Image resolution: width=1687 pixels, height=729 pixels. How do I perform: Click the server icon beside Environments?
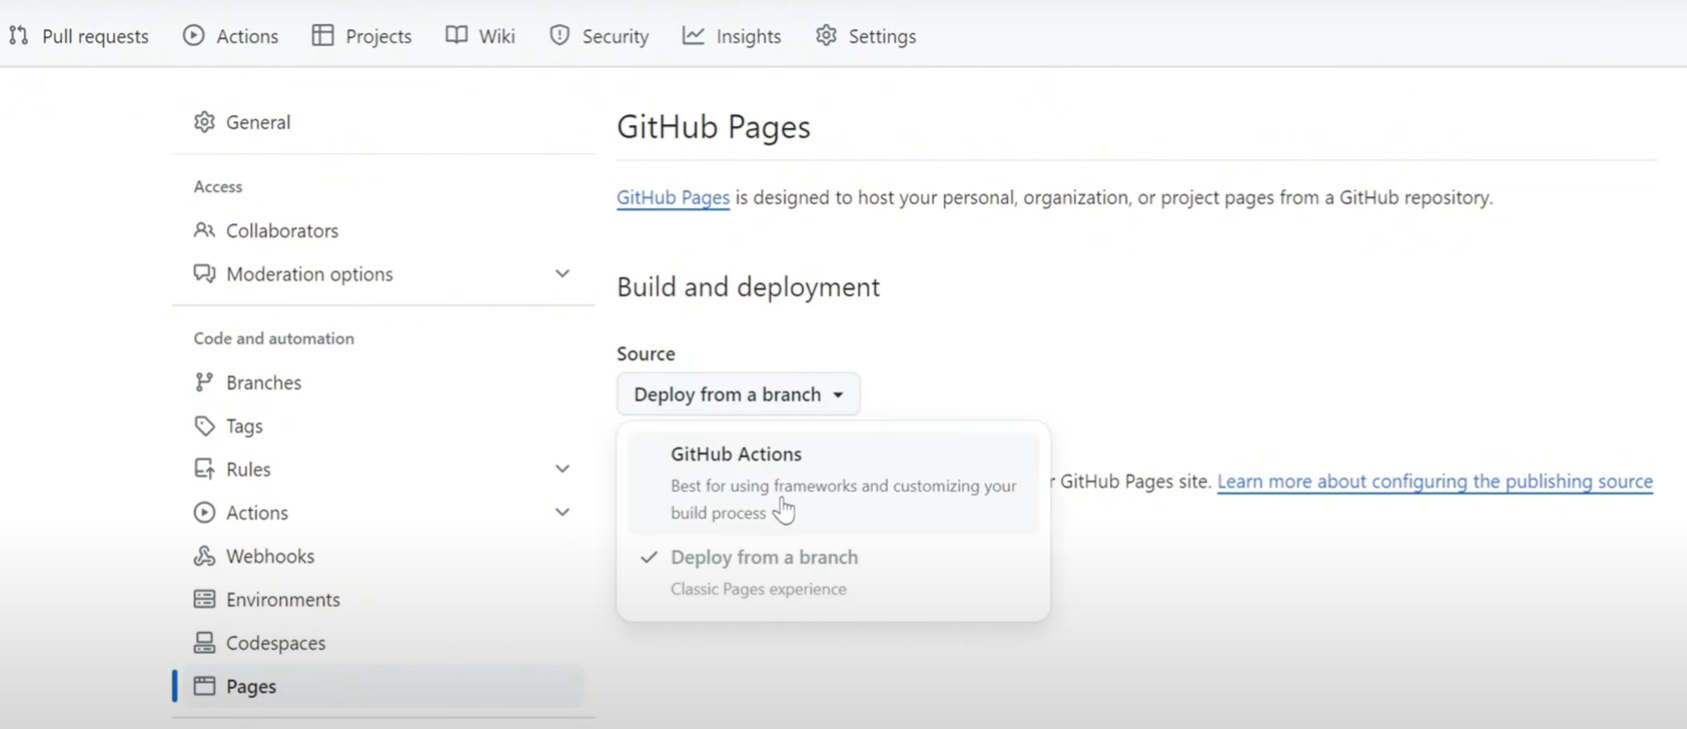205,599
